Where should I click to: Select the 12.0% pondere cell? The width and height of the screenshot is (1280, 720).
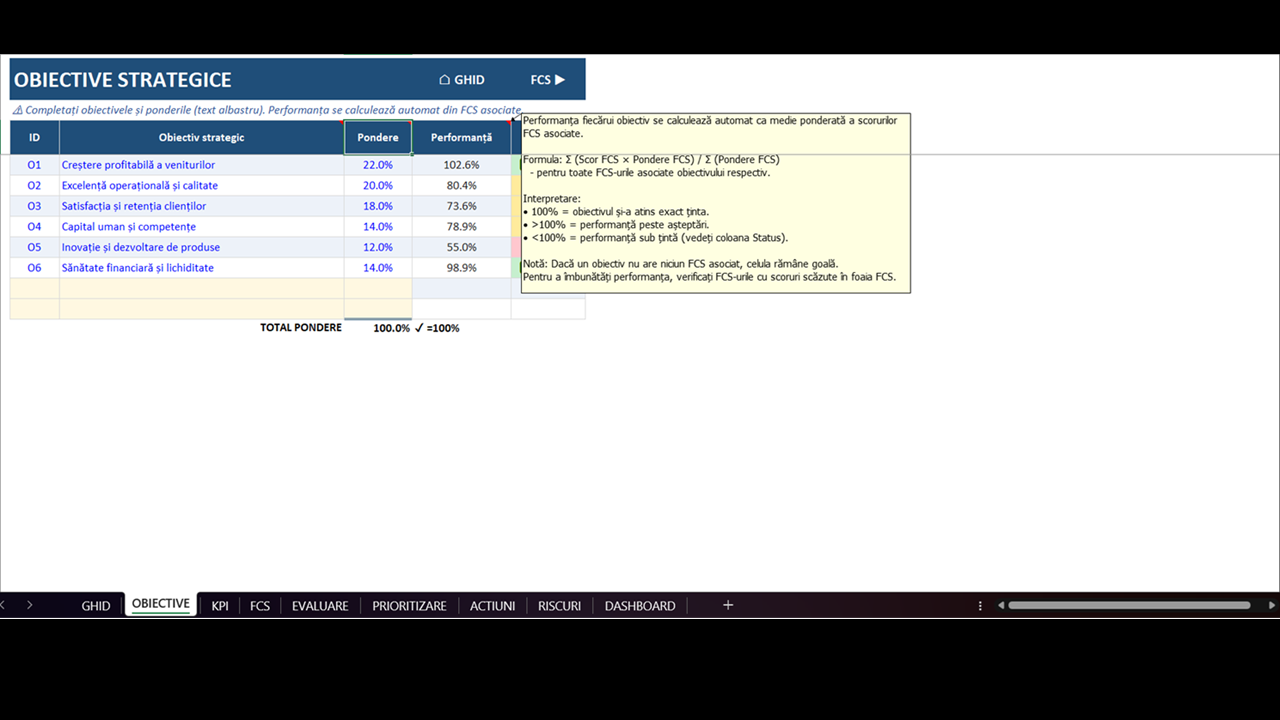[378, 247]
